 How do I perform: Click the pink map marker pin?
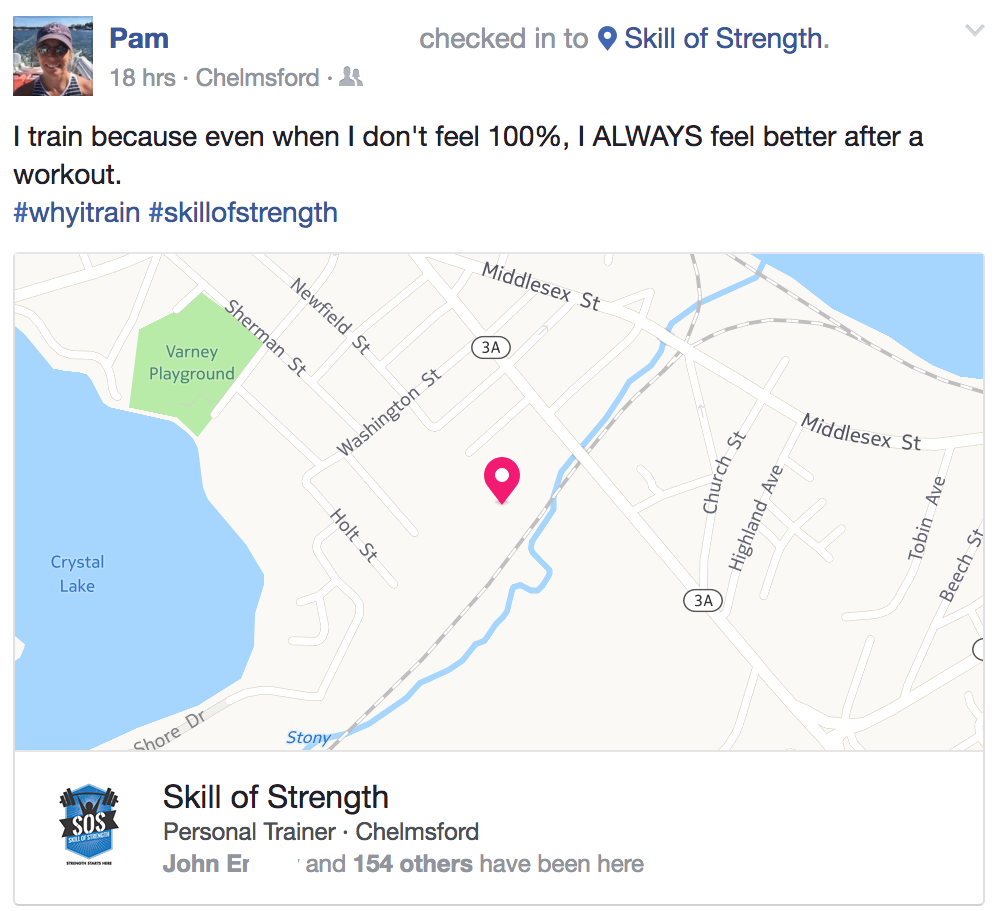[502, 480]
